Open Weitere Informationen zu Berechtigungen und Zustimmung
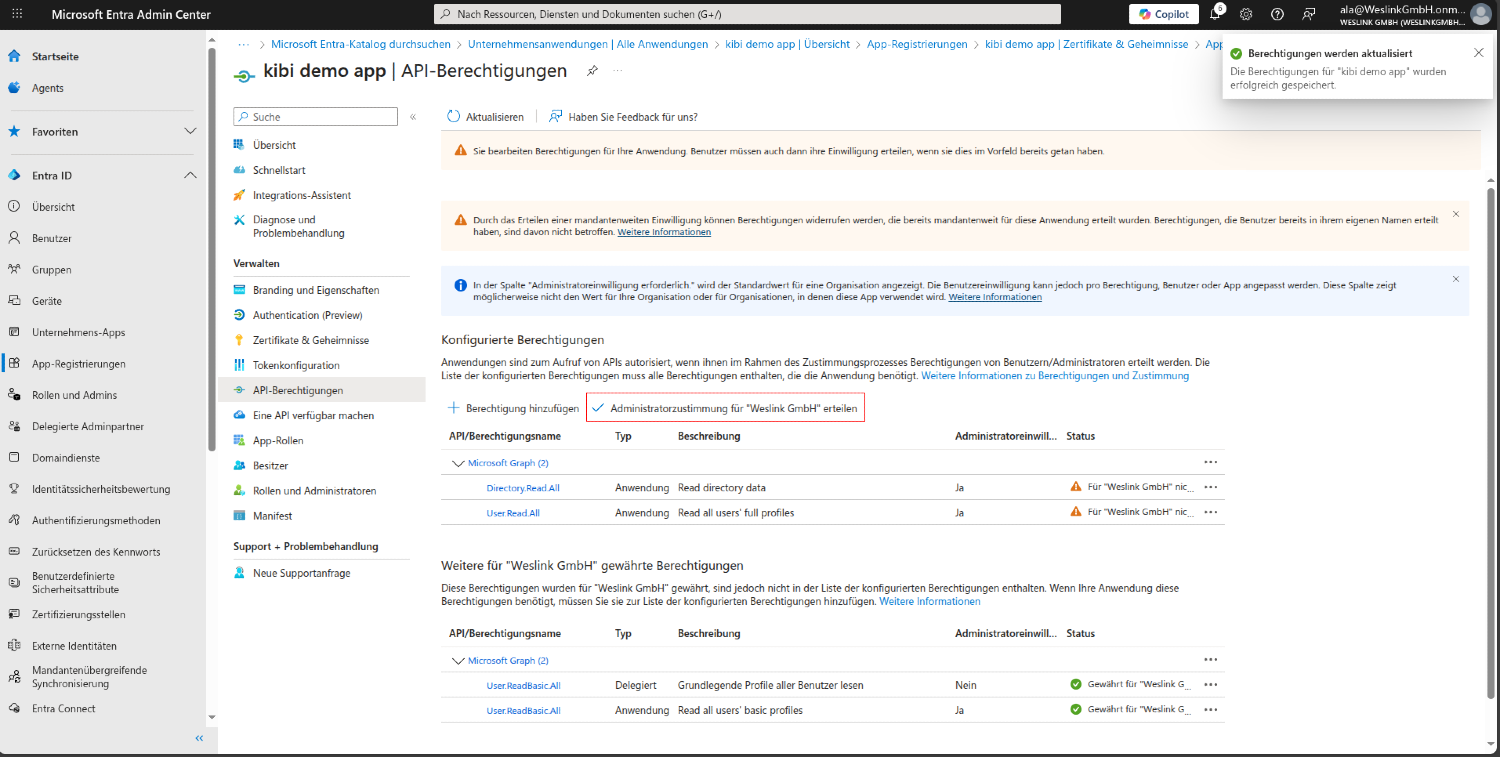The width and height of the screenshot is (1500, 757). 1055,376
